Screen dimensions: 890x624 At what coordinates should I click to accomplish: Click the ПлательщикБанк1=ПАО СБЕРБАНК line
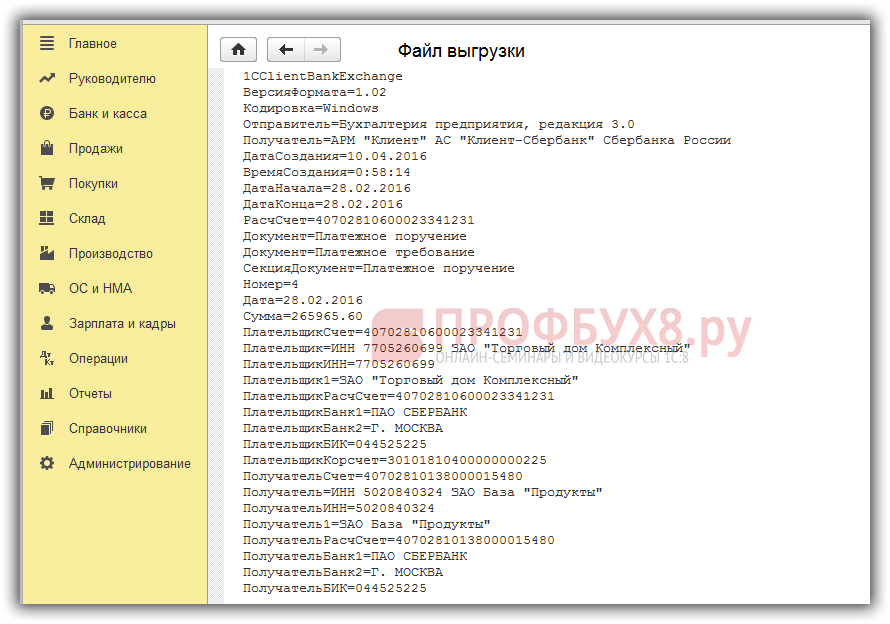(355, 412)
